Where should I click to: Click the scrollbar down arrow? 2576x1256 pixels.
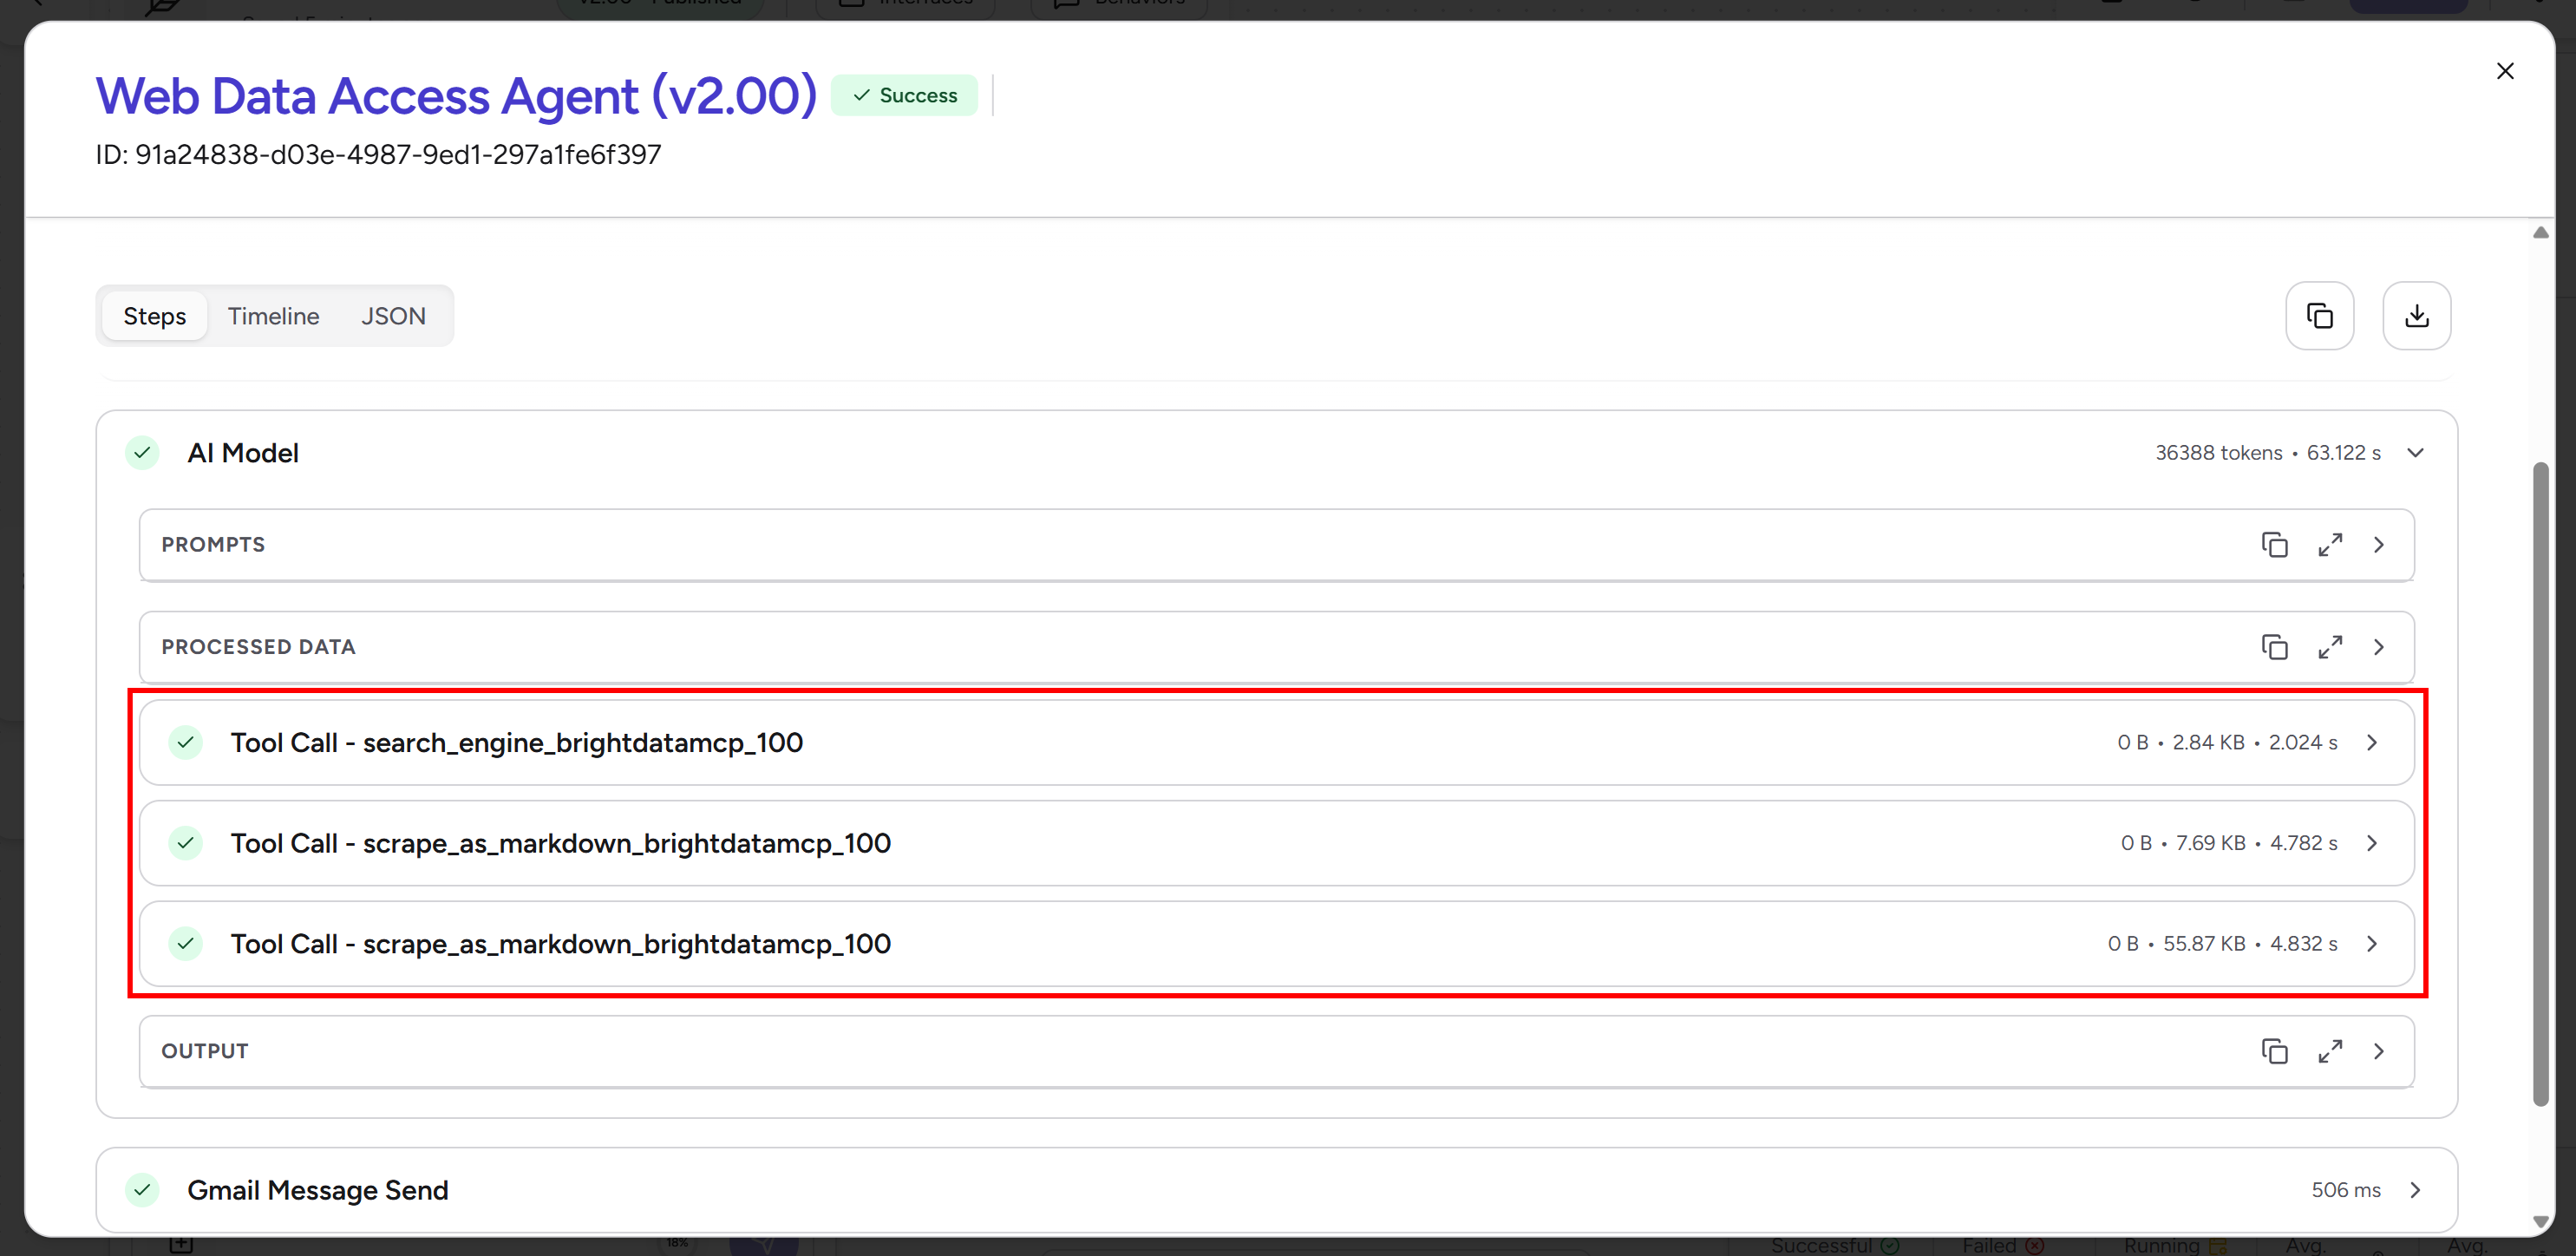tap(2540, 1222)
